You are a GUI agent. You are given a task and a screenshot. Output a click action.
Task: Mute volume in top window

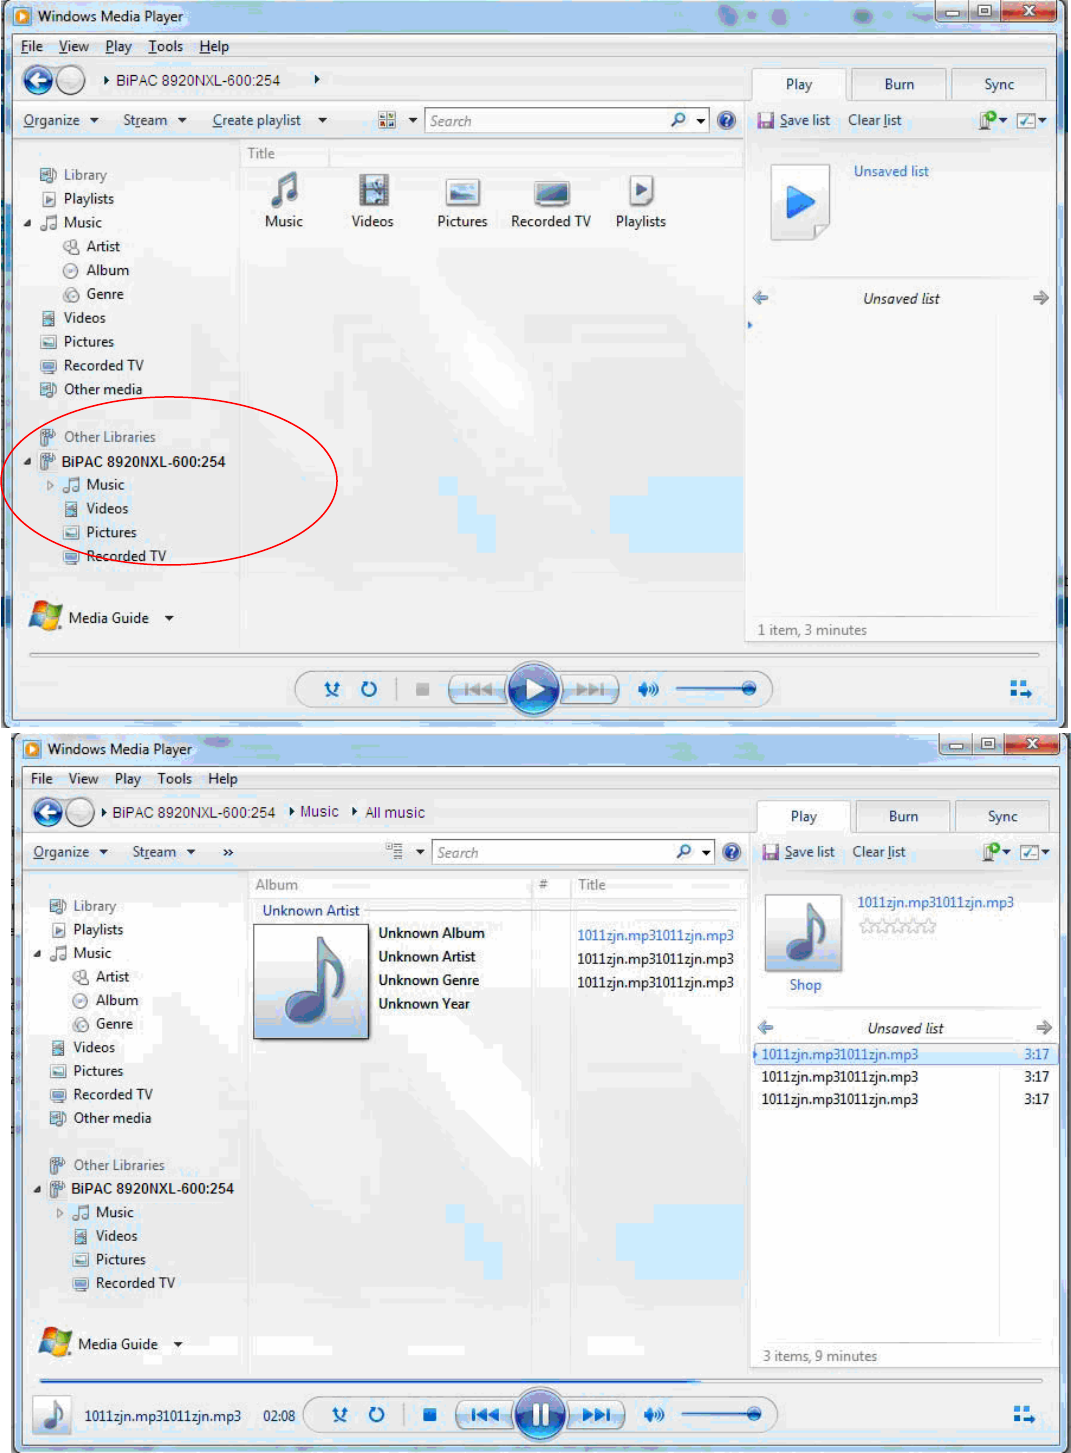[x=648, y=689]
